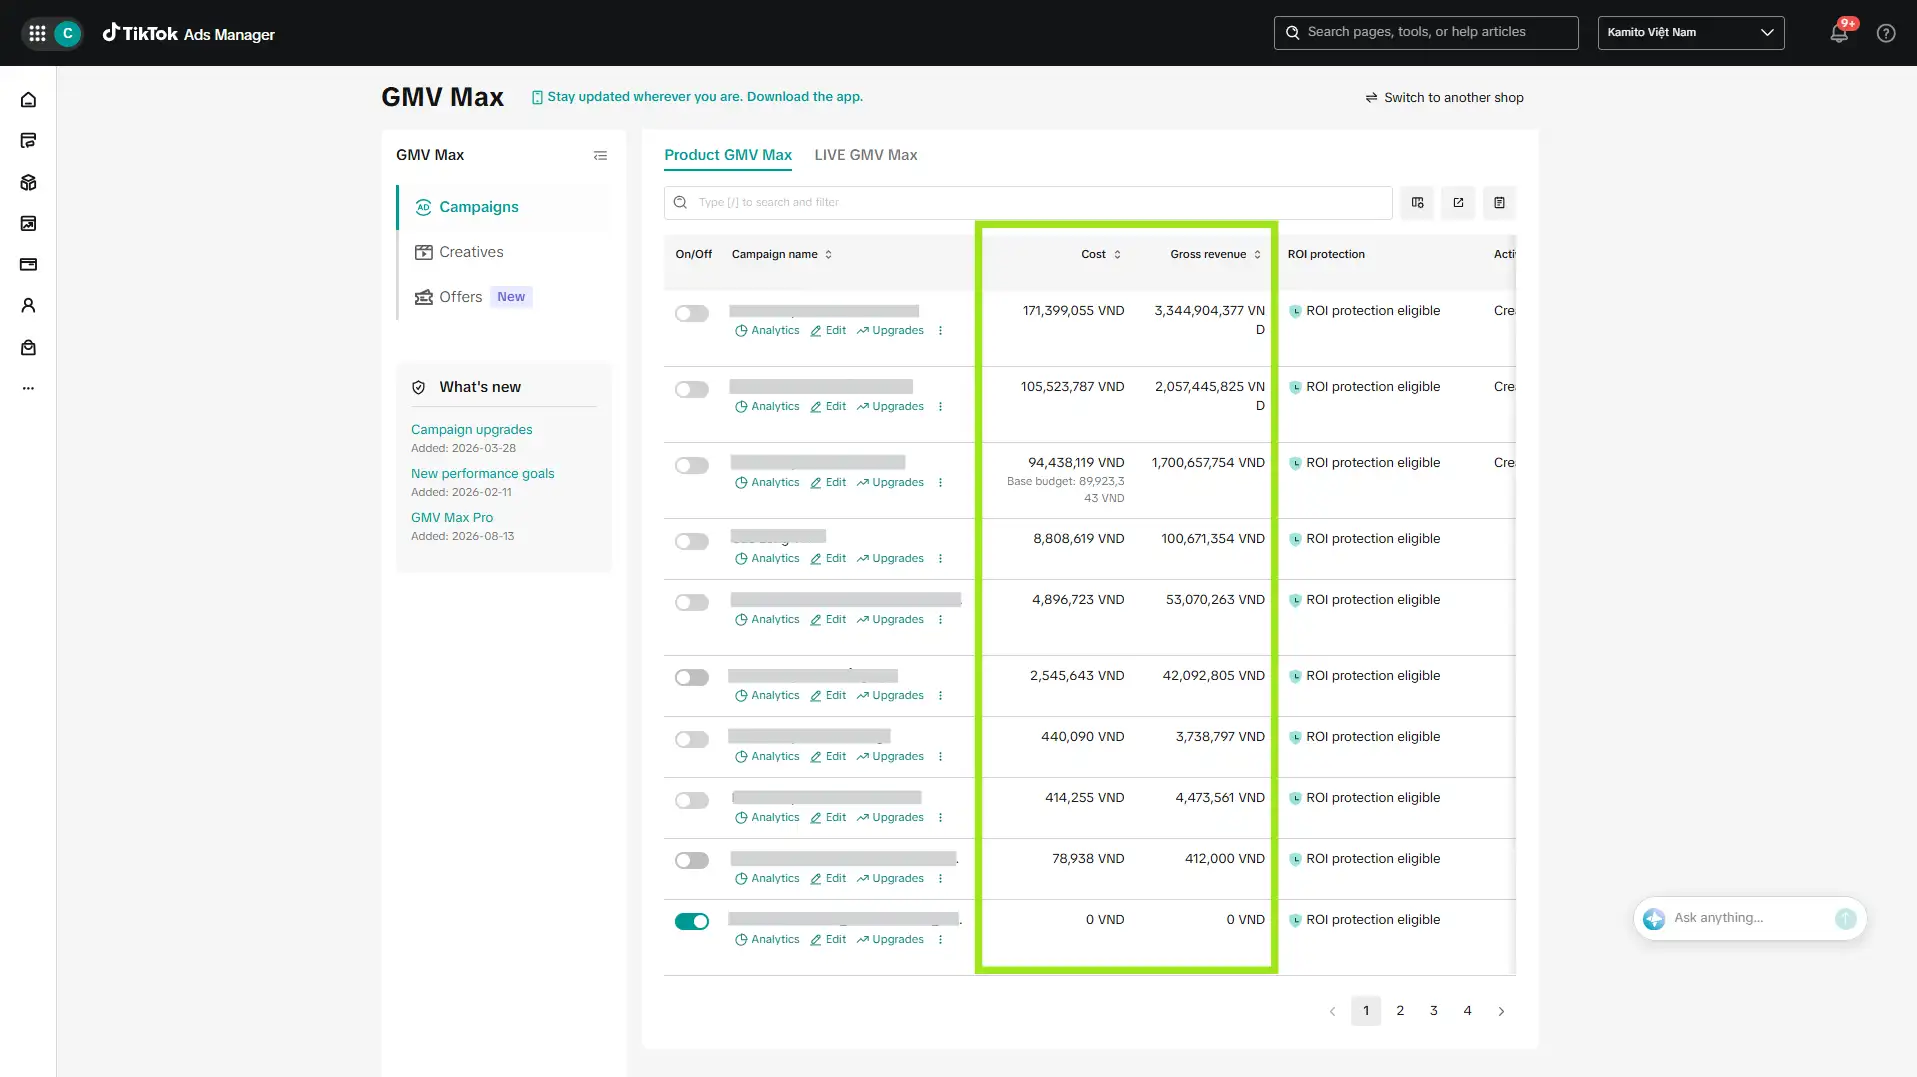Open Creatives in the GMV Max menu
The image size is (1917, 1077).
pos(471,252)
